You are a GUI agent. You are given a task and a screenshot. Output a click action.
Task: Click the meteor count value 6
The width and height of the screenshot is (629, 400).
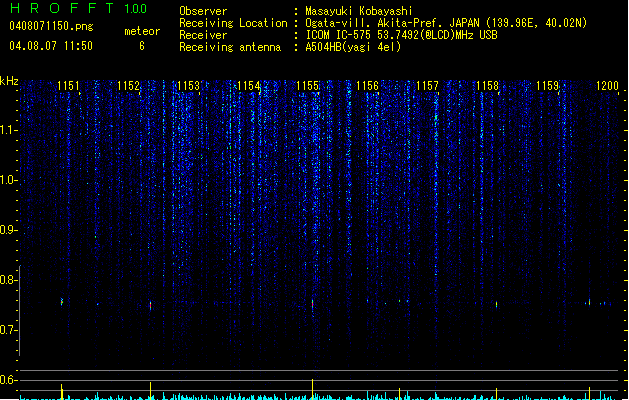[142, 46]
